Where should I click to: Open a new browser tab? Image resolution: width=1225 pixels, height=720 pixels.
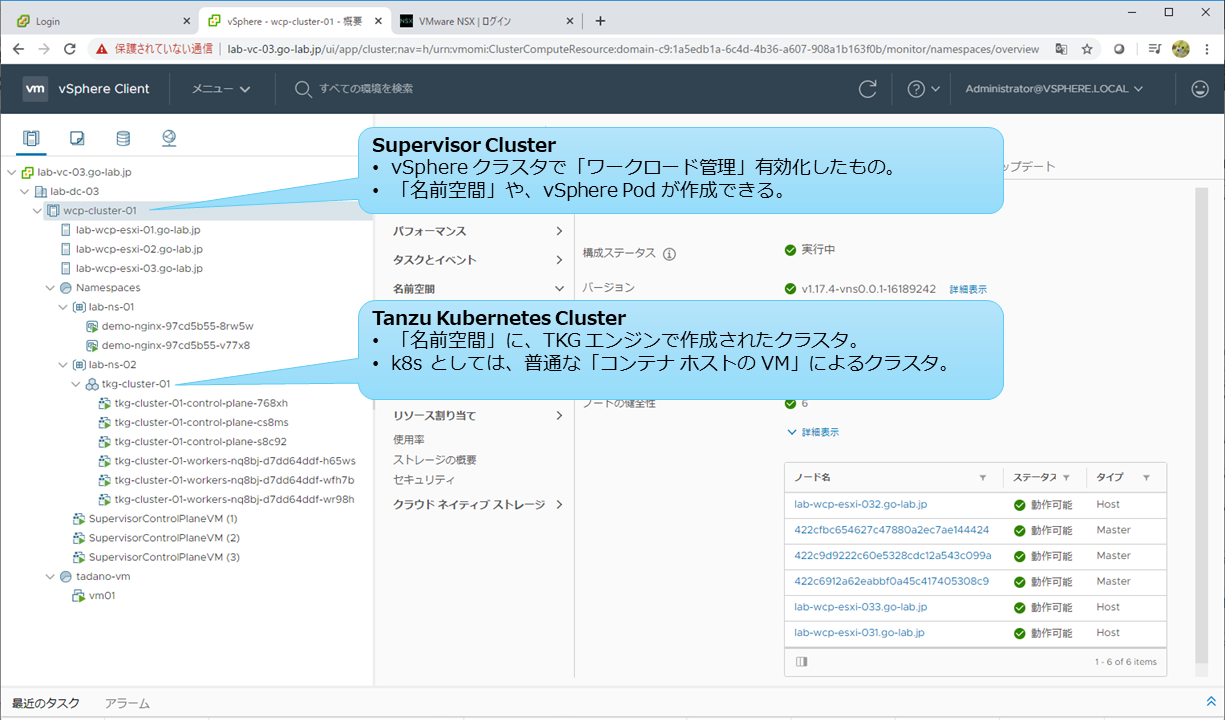click(x=600, y=21)
